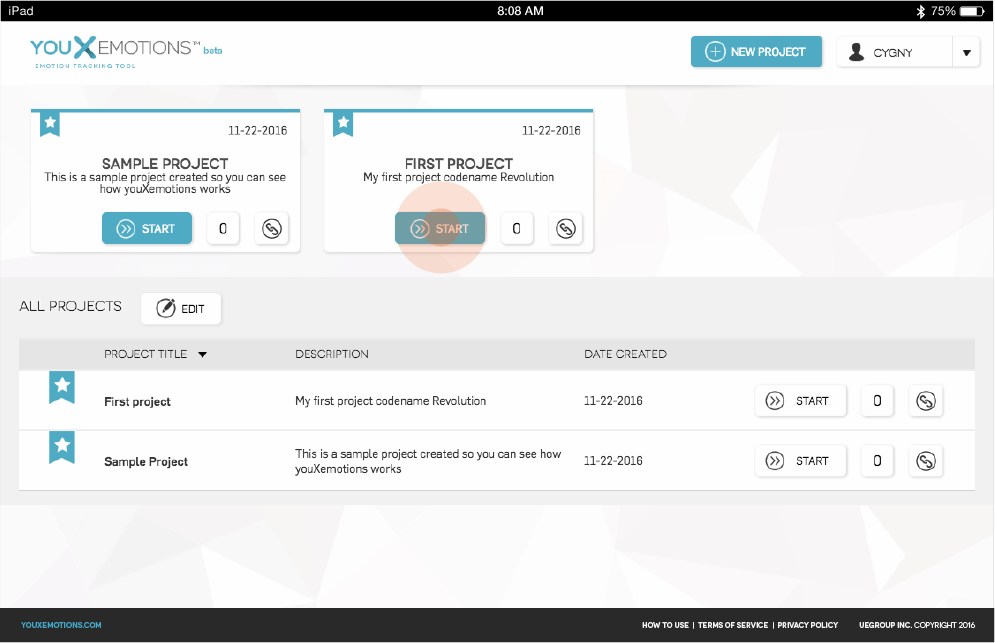This screenshot has height=643, width=995.
Task: Toggle star bookmark in Sample Project row
Action: tap(62, 446)
